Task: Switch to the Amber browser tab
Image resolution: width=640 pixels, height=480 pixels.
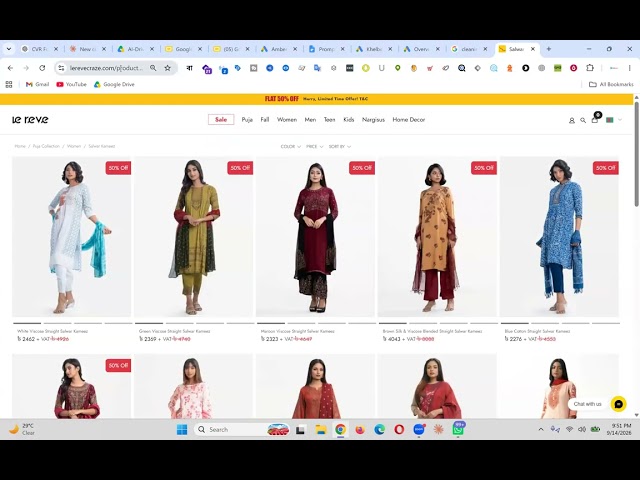Action: (280, 49)
